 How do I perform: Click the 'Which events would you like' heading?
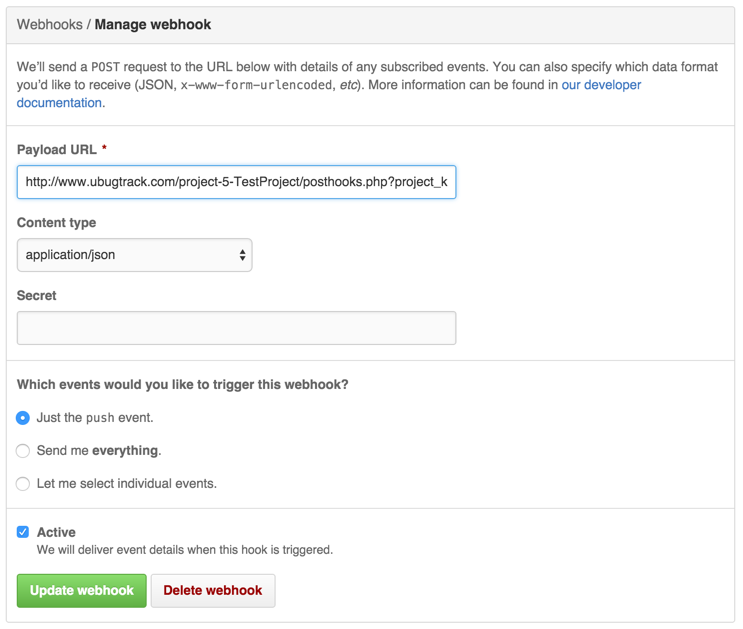pos(182,384)
